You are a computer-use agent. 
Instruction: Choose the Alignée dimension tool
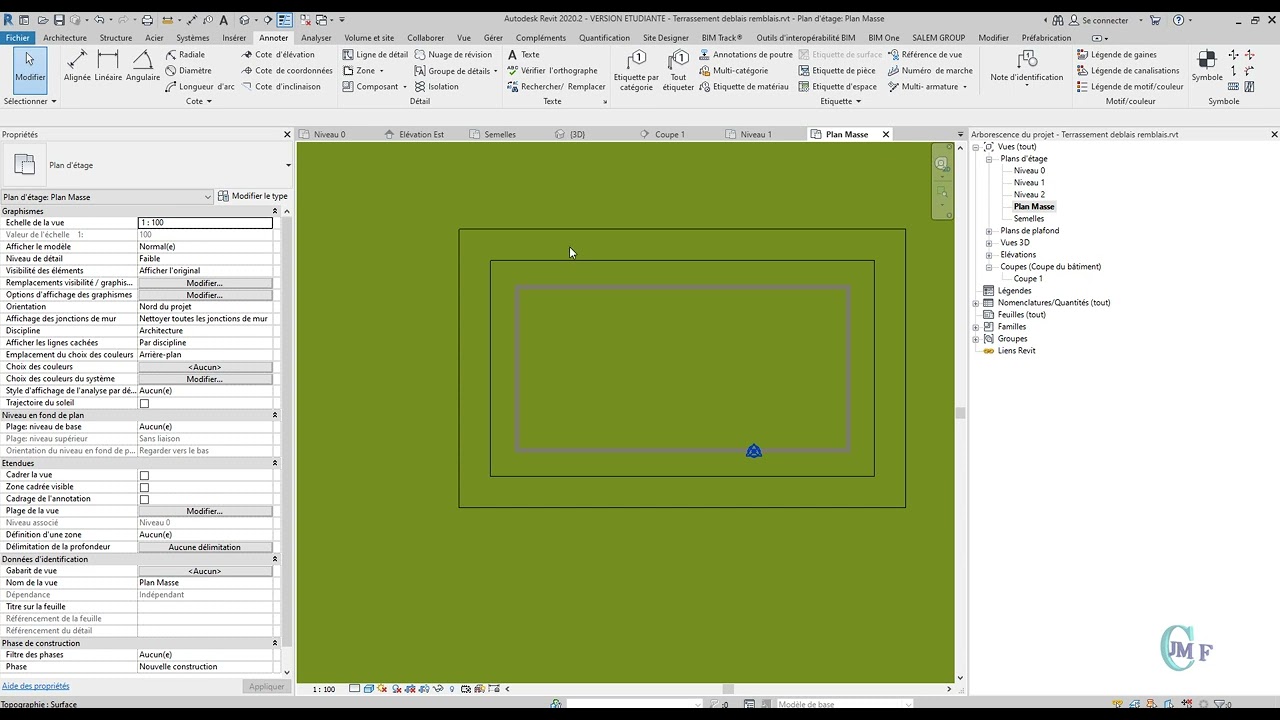77,66
